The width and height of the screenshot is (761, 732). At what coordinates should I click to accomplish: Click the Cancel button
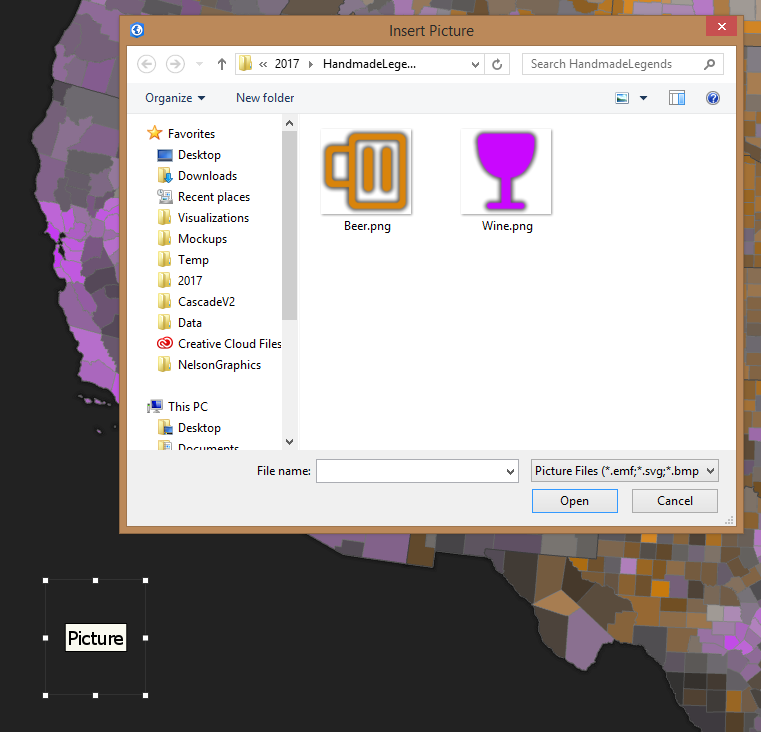coord(675,501)
